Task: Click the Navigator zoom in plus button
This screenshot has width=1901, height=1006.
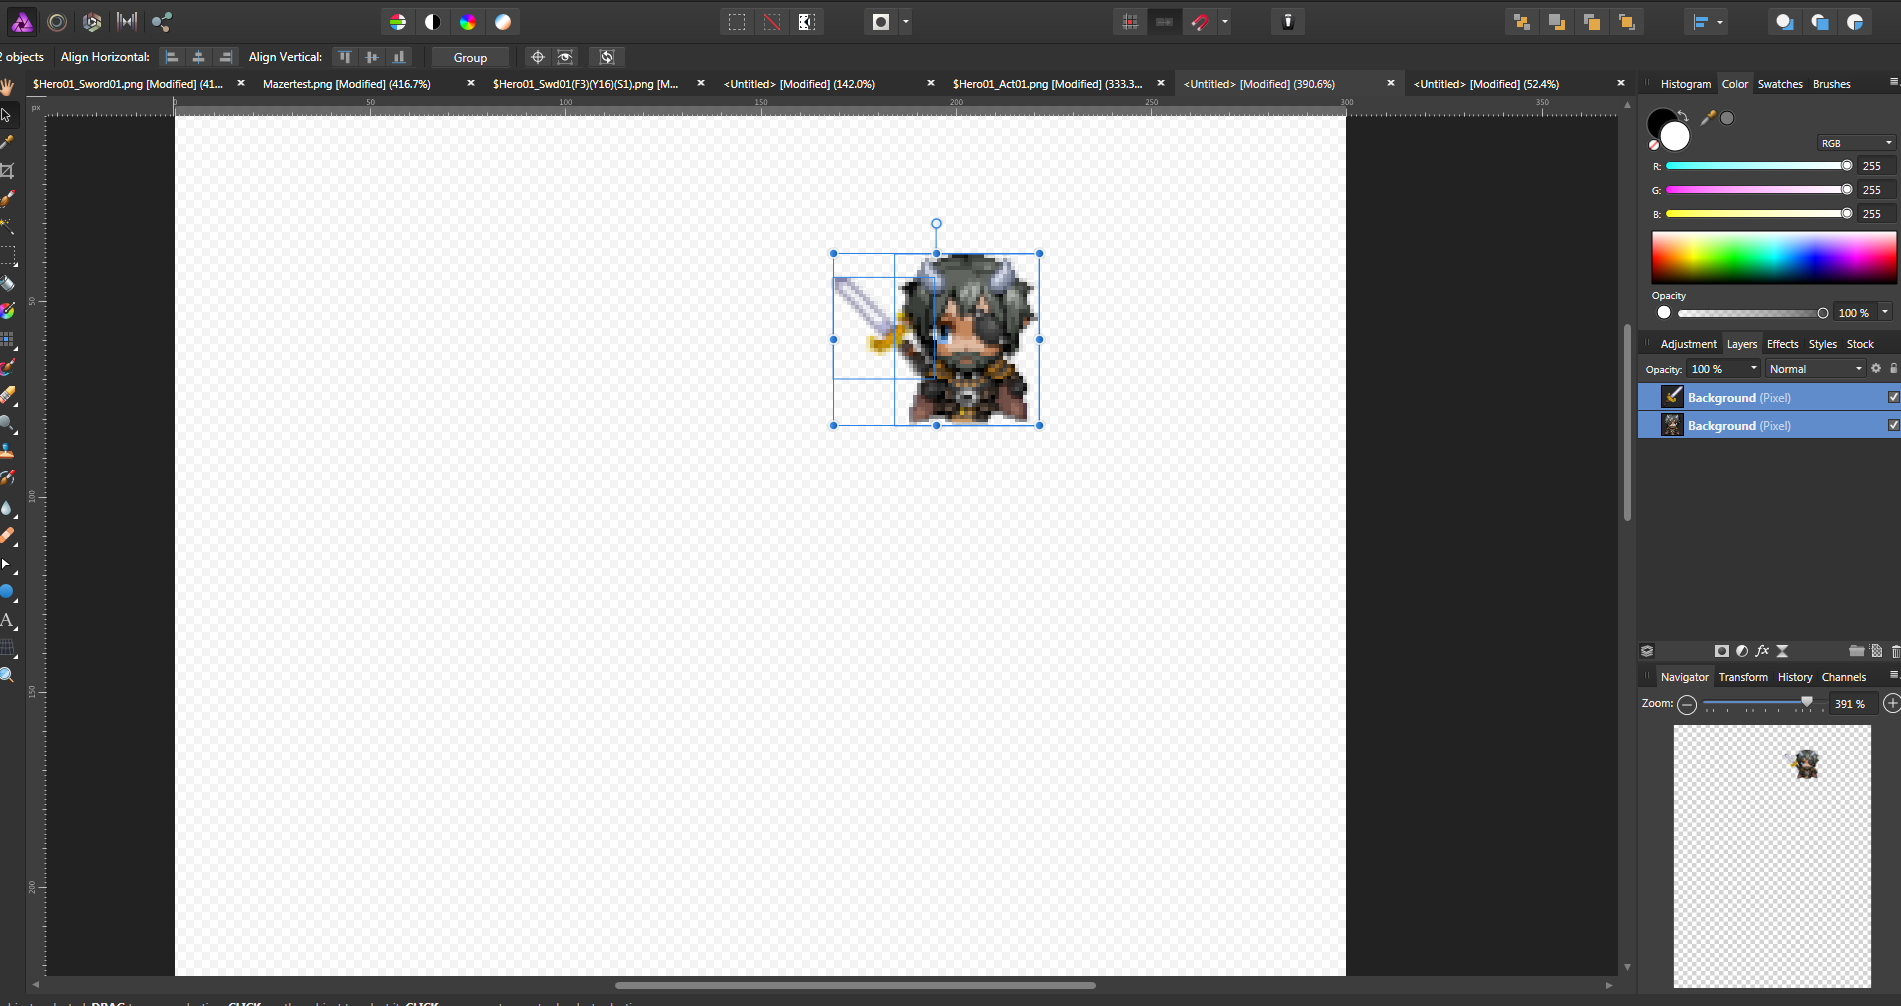Action: [x=1891, y=704]
